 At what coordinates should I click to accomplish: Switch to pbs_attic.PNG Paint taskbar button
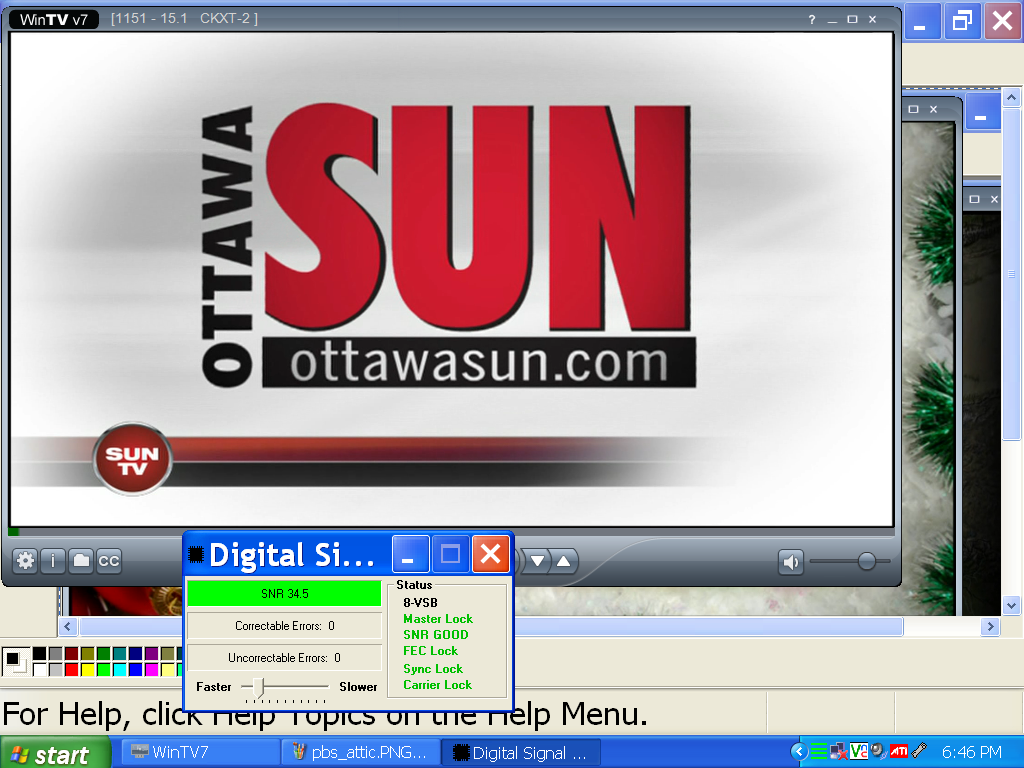[360, 752]
